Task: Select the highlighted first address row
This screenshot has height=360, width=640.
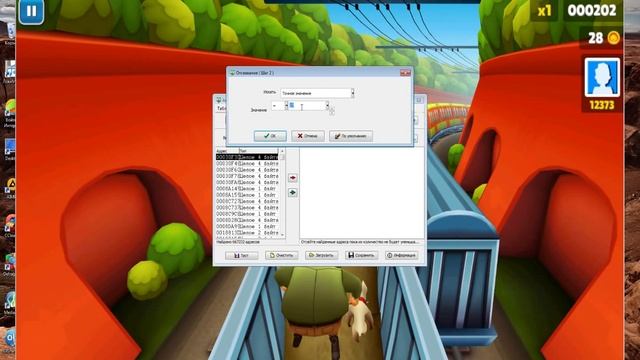Action: tap(247, 157)
